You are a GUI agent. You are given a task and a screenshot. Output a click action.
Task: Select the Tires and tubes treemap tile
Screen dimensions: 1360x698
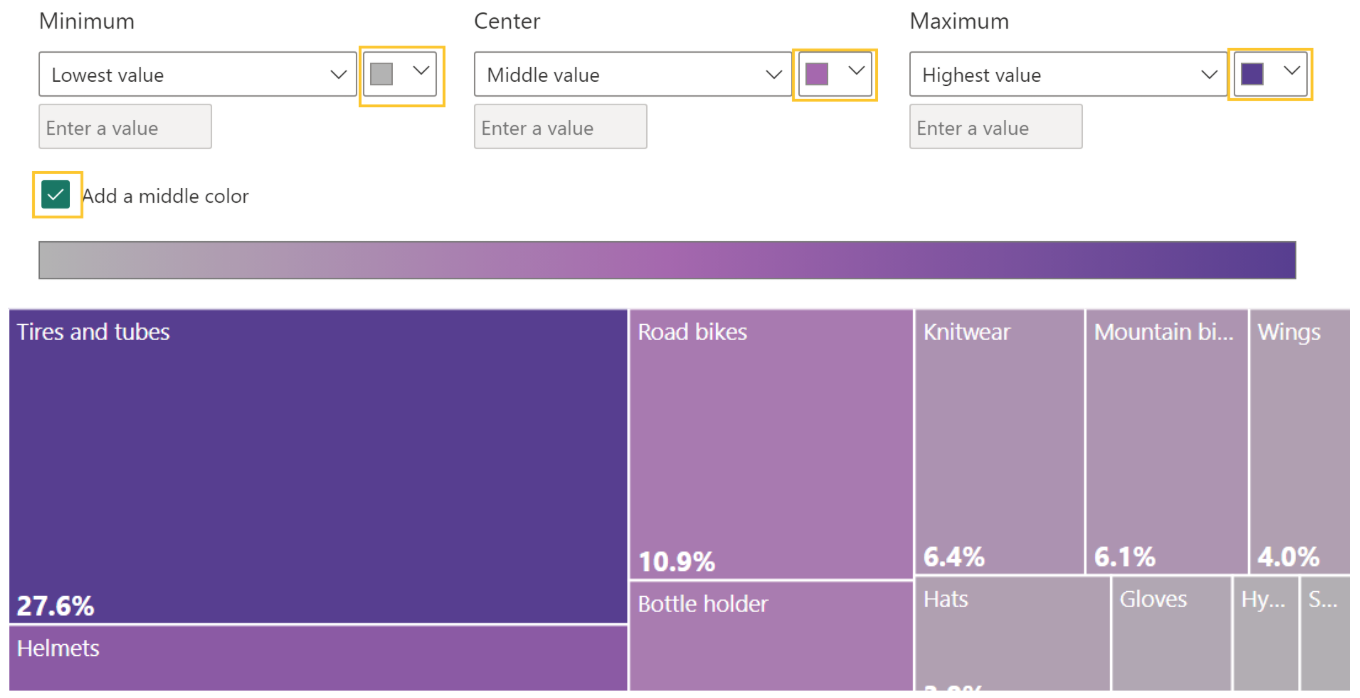[318, 466]
